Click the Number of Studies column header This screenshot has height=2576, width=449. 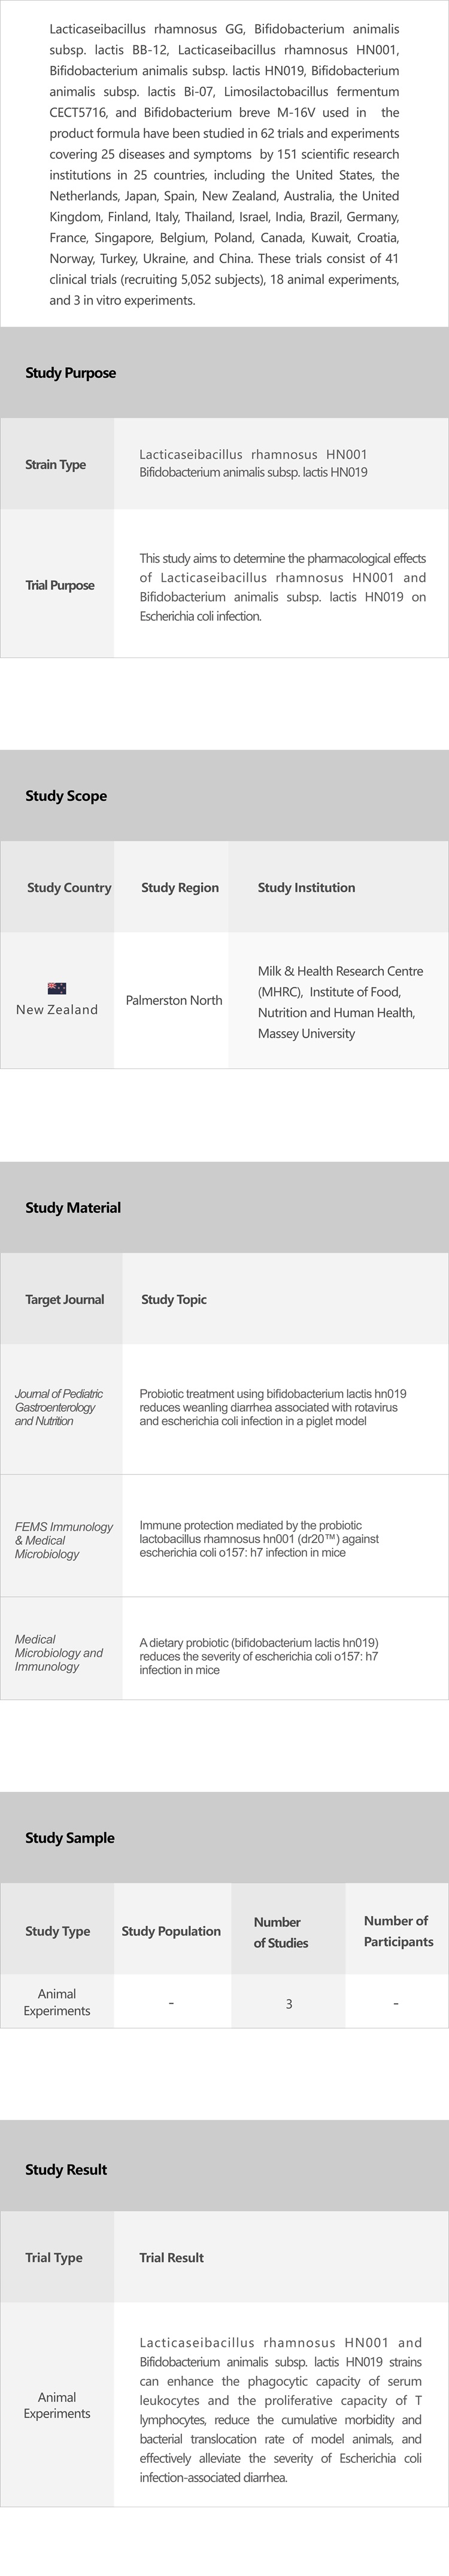281,1932
